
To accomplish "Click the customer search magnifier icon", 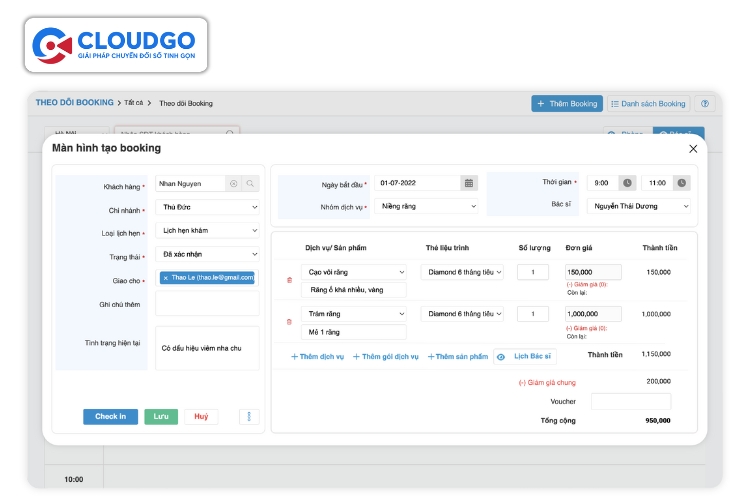I will point(250,184).
